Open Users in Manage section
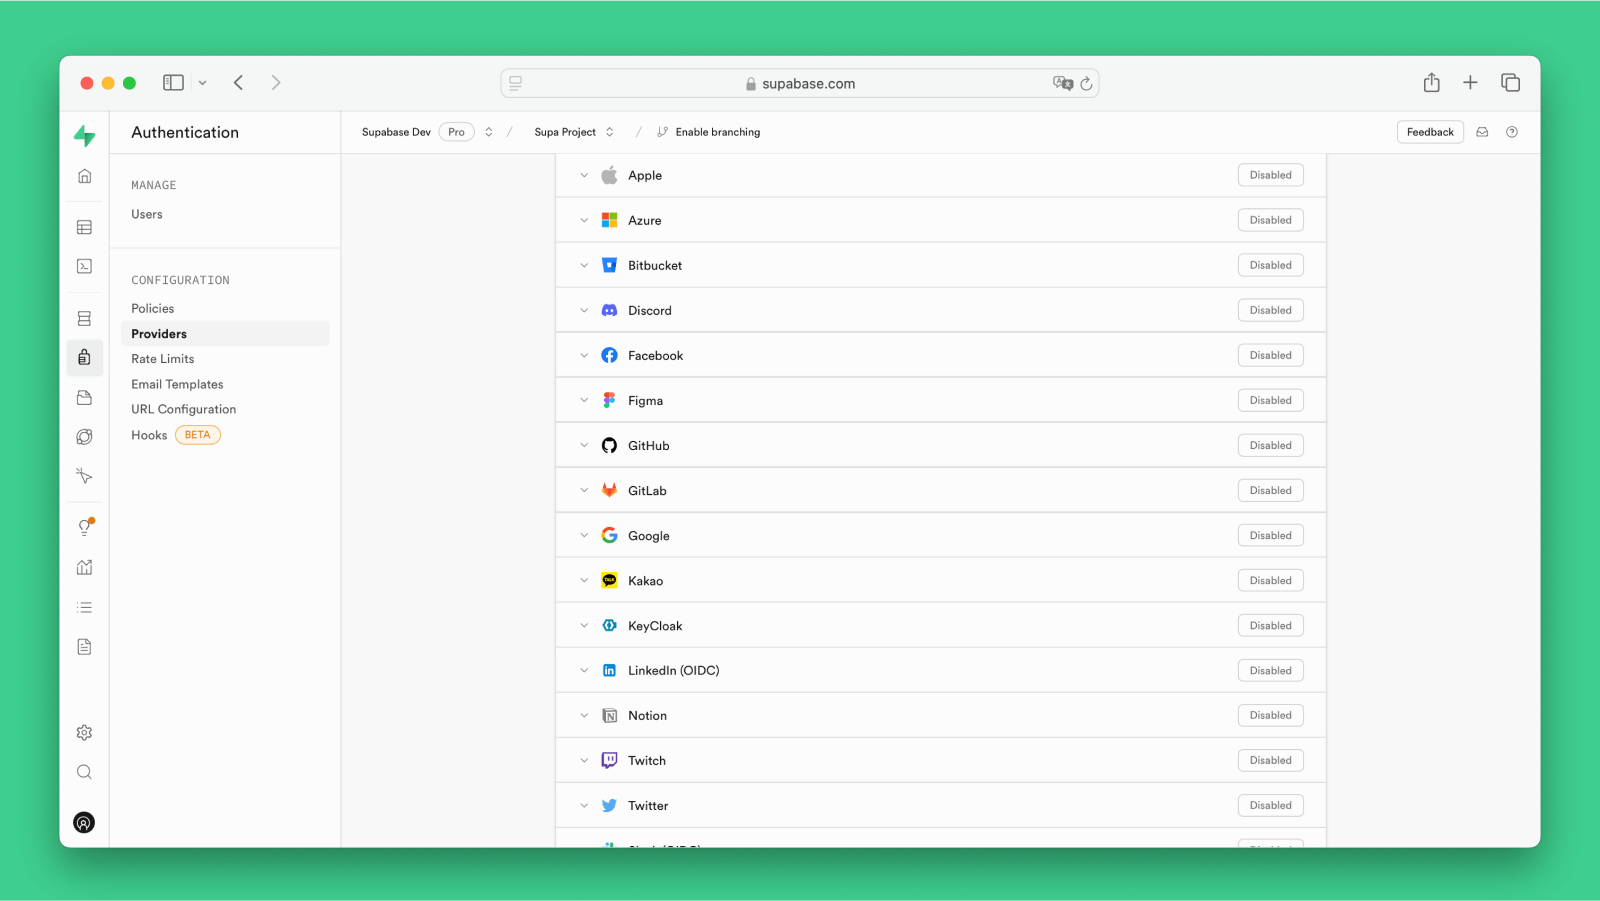Screen dimensions: 1600x901 coord(147,214)
